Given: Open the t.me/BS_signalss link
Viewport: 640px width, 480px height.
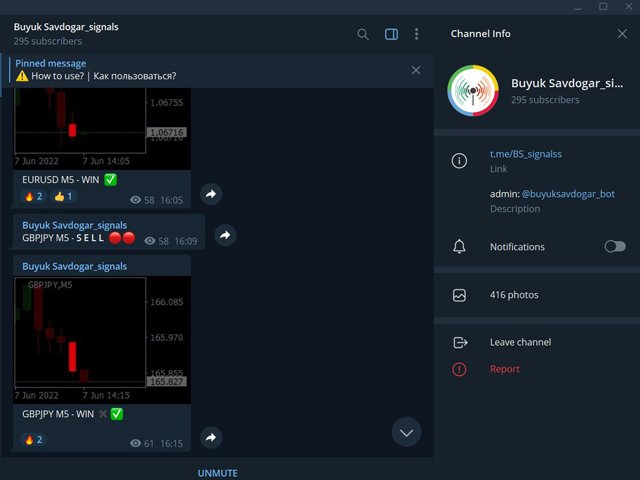Looking at the screenshot, I should click(x=525, y=154).
